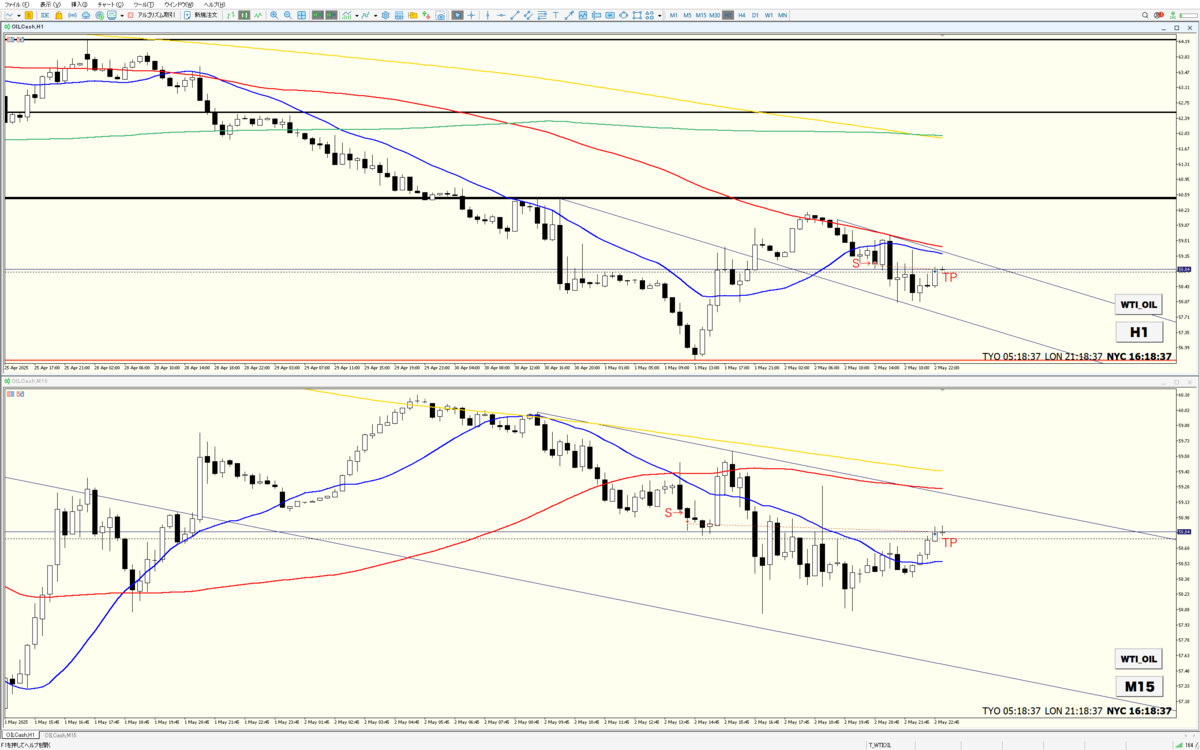This screenshot has height=750, width=1200.
Task: Click the M15 label box on lower chart
Action: click(x=1140, y=687)
